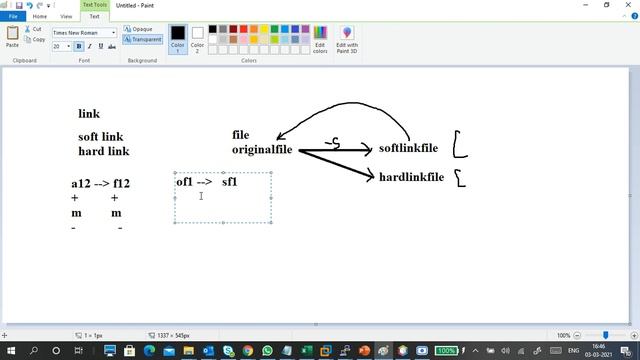The image size is (640, 360).
Task: Pick the yellow color swatch
Action: click(x=264, y=29)
